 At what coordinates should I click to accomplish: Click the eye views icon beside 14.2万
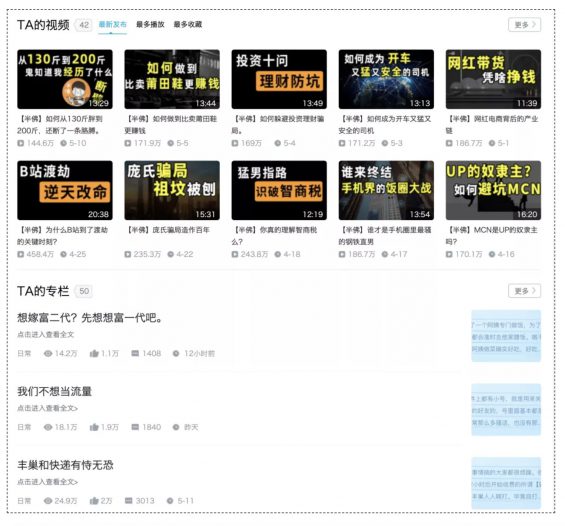pos(48,353)
